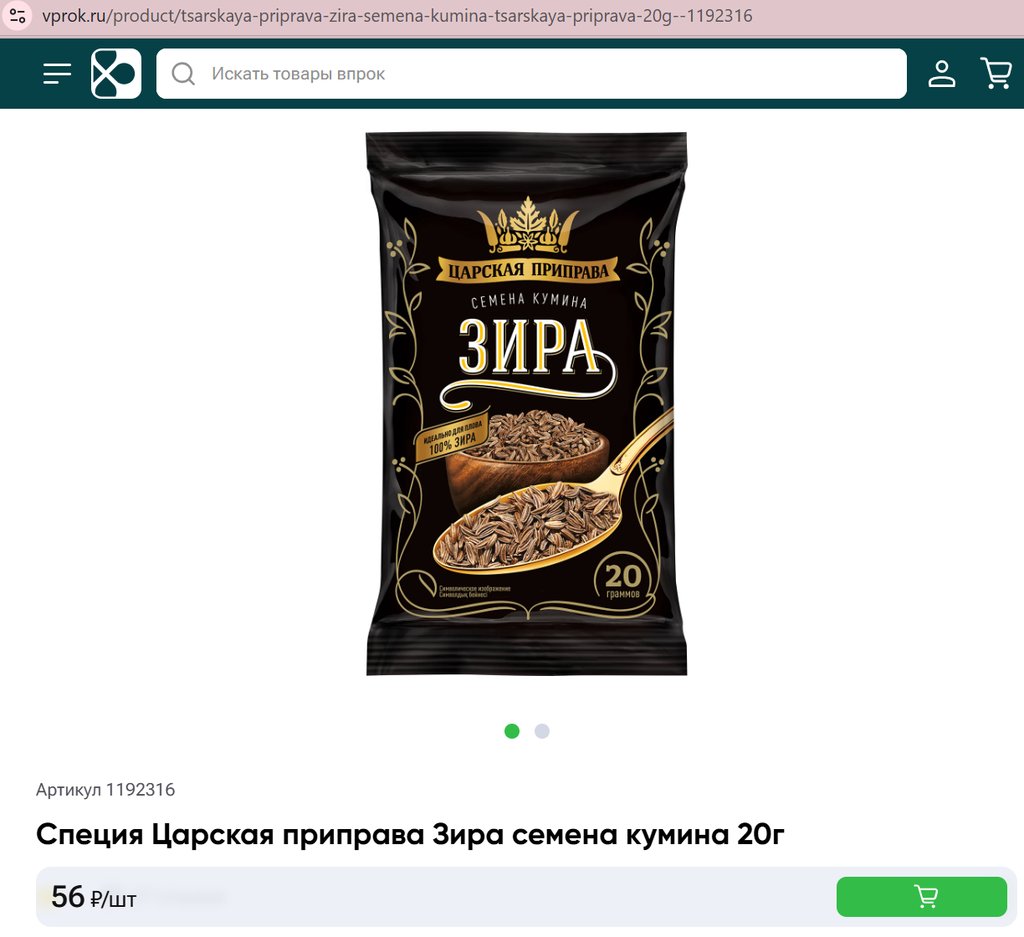Add product with green cart button
Viewport: 1024px width, 937px height.
pyautogui.click(x=921, y=897)
